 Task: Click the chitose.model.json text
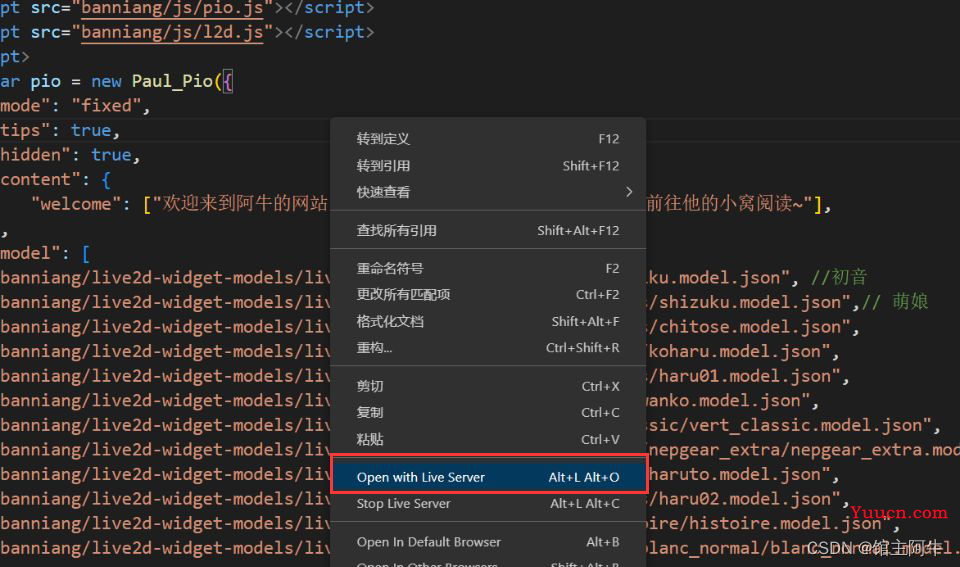750,326
